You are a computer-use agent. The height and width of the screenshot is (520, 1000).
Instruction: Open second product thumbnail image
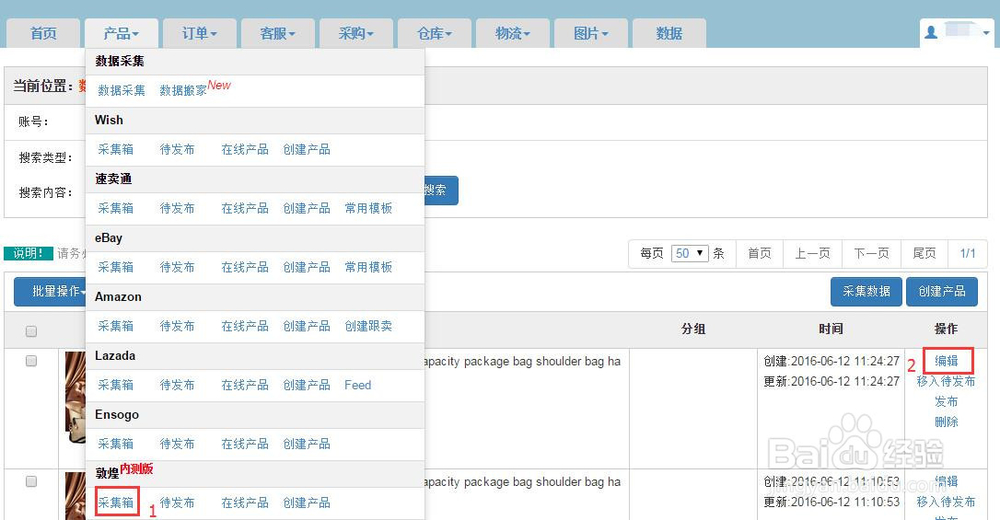pyautogui.click(x=75, y=496)
